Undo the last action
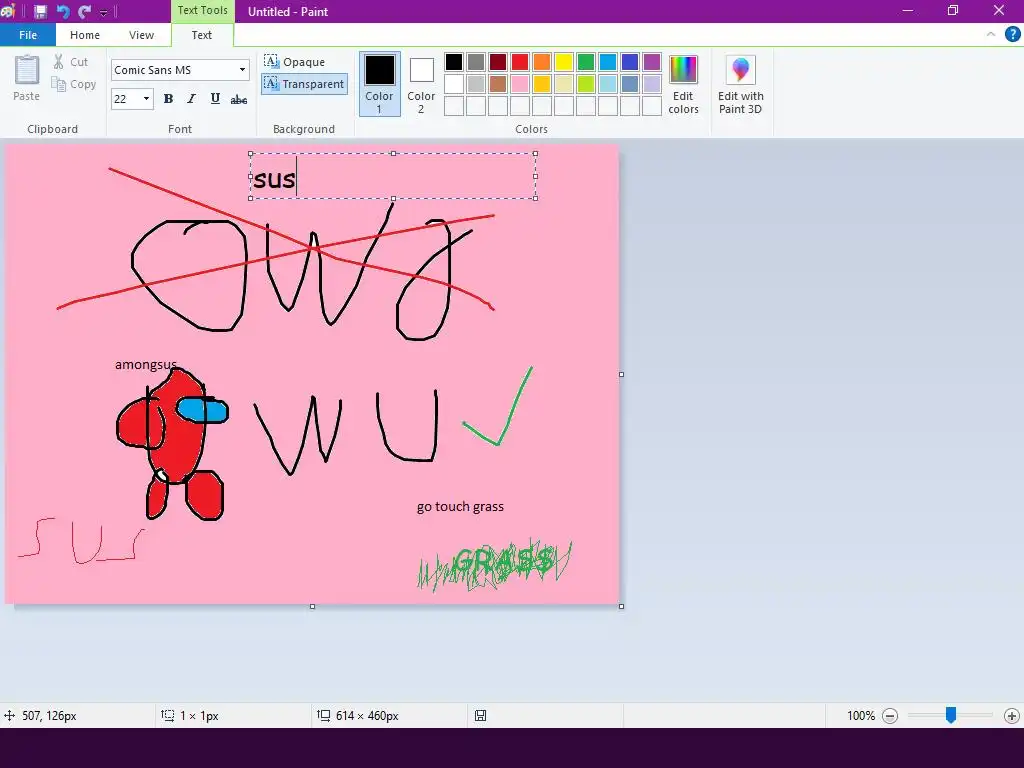 tap(63, 11)
